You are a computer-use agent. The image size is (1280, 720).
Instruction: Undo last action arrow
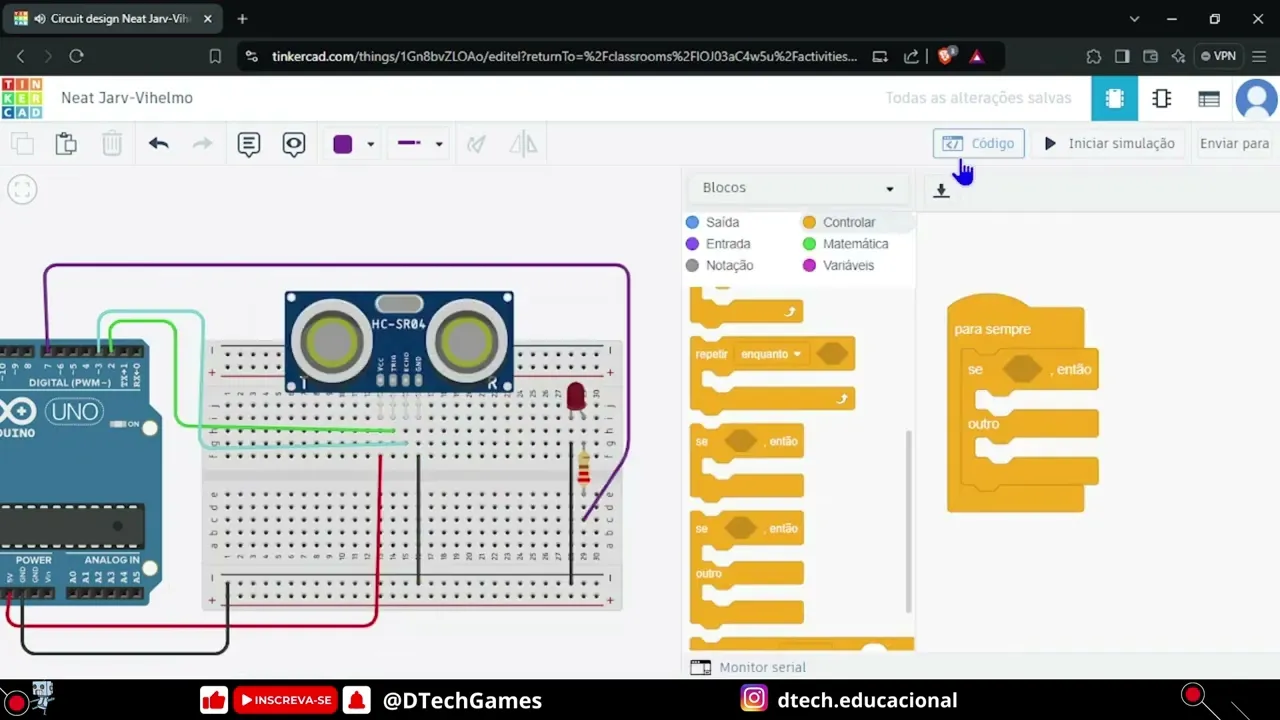point(158,144)
